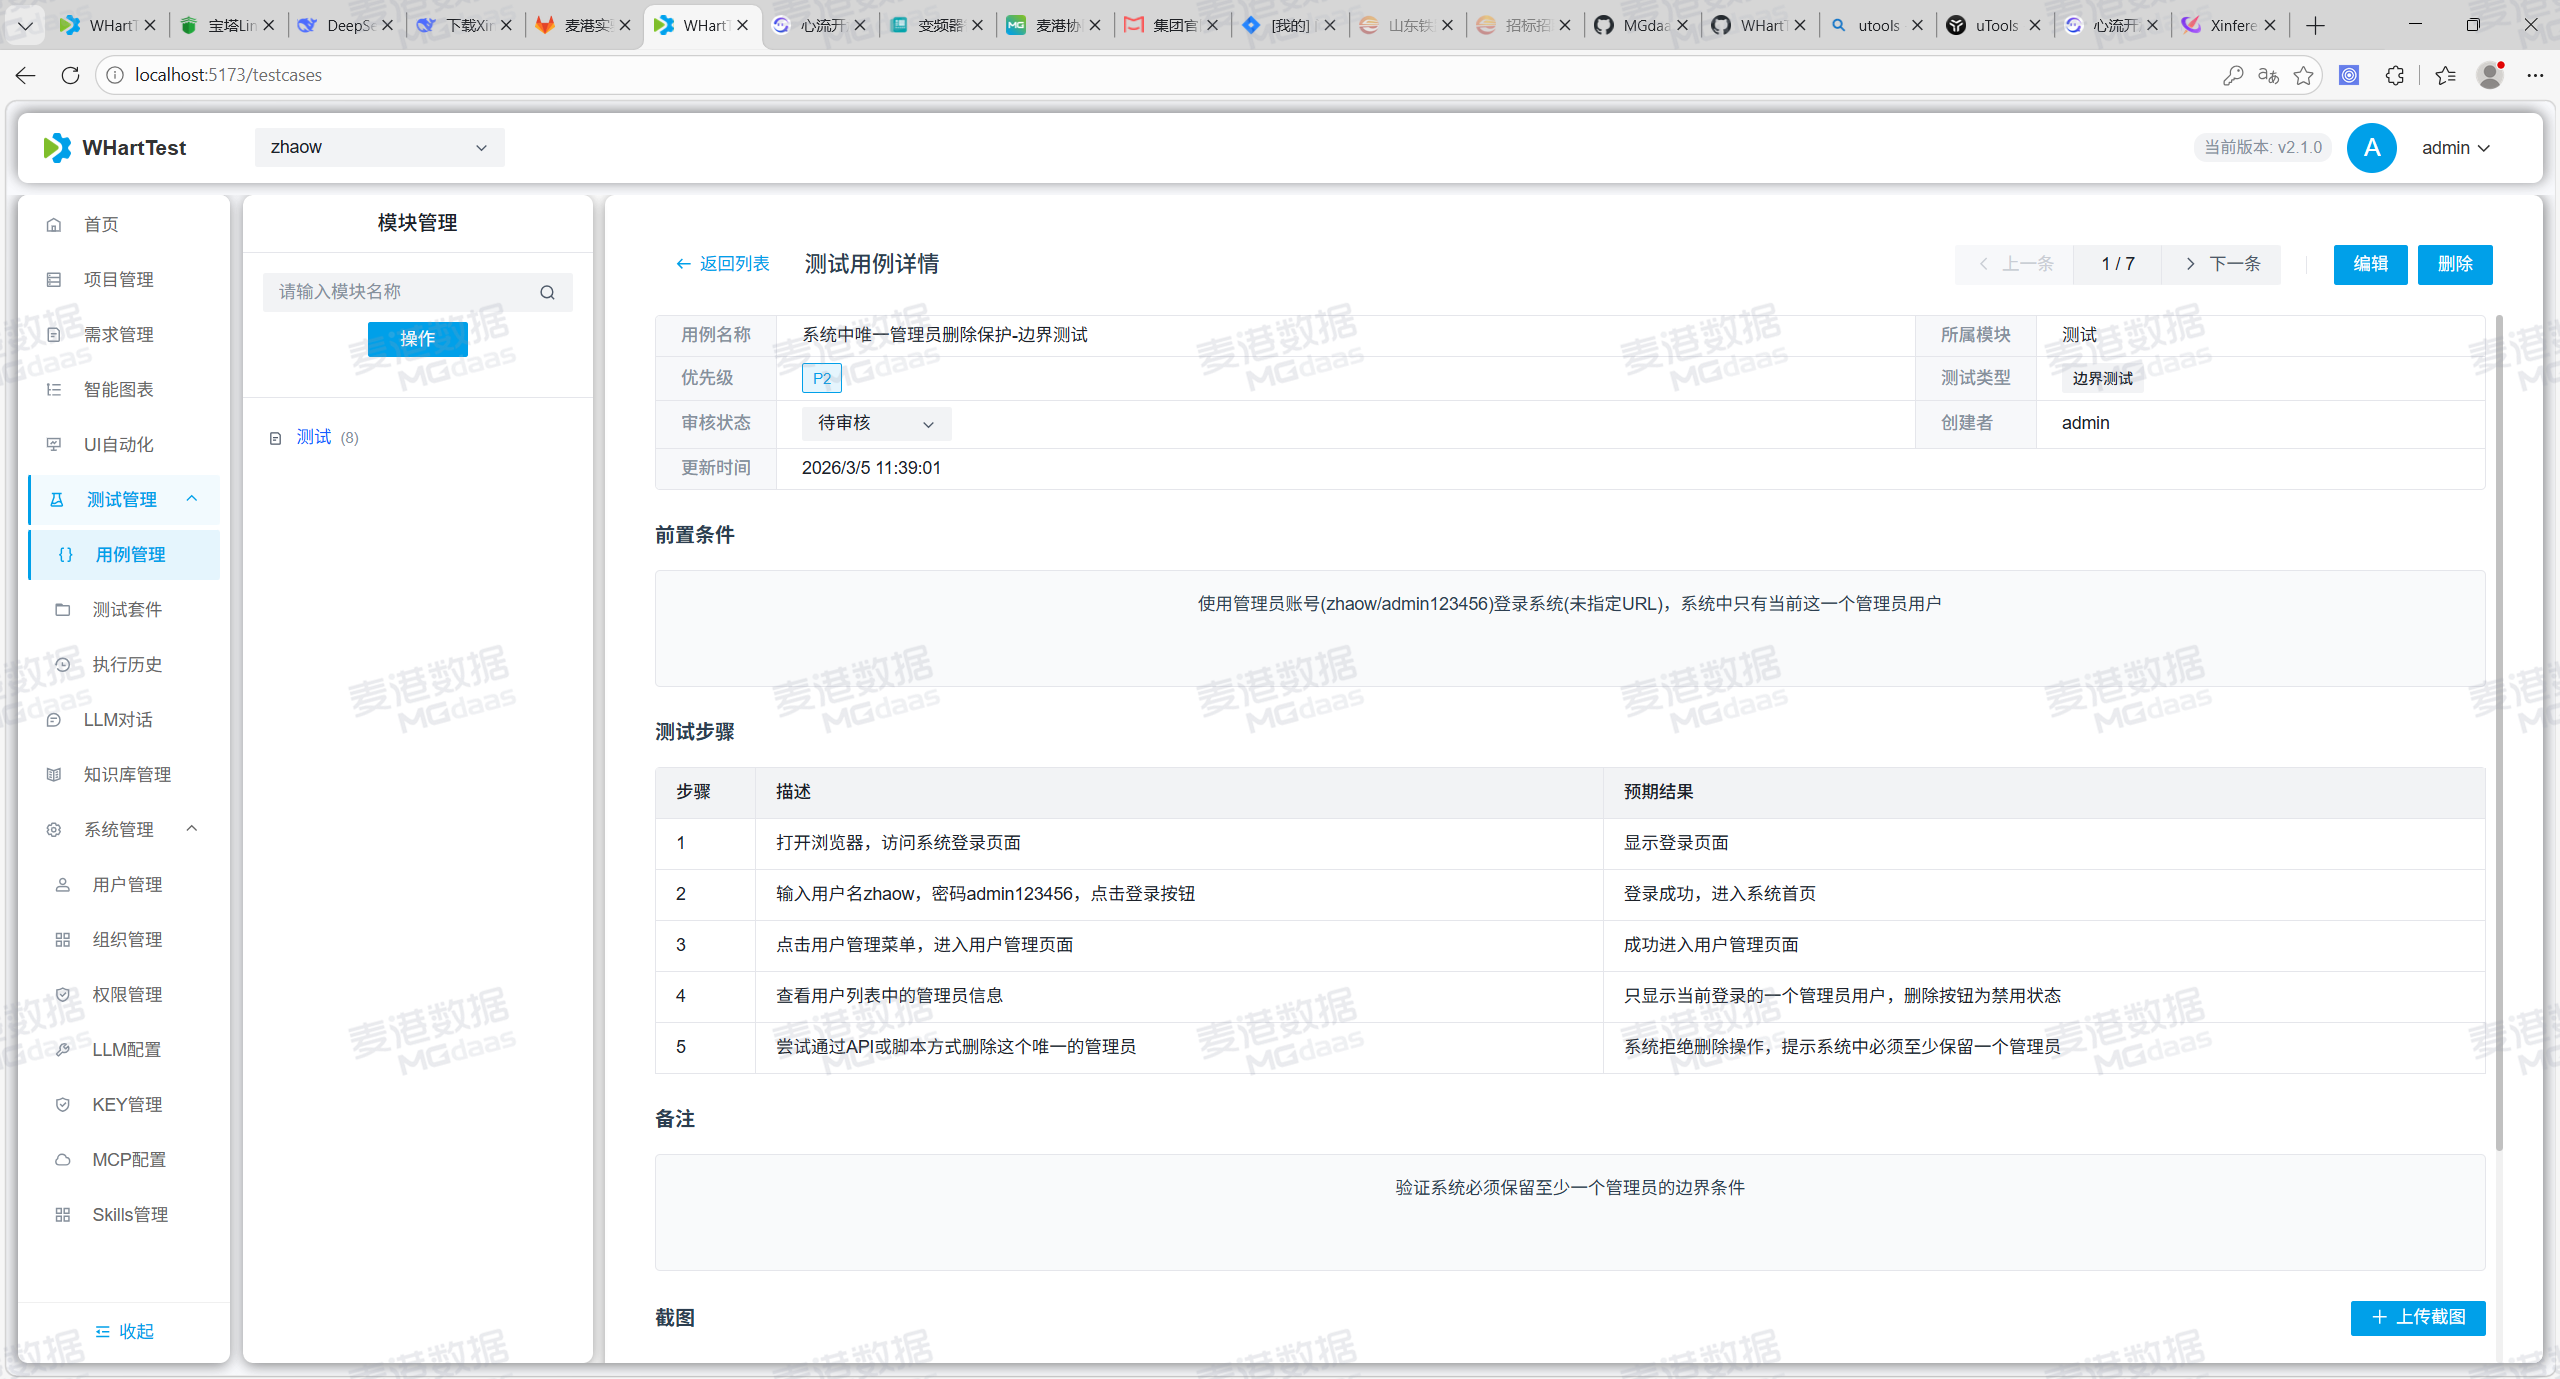Open the 待审核 review status dropdown
The height and width of the screenshot is (1379, 2560).
(875, 423)
